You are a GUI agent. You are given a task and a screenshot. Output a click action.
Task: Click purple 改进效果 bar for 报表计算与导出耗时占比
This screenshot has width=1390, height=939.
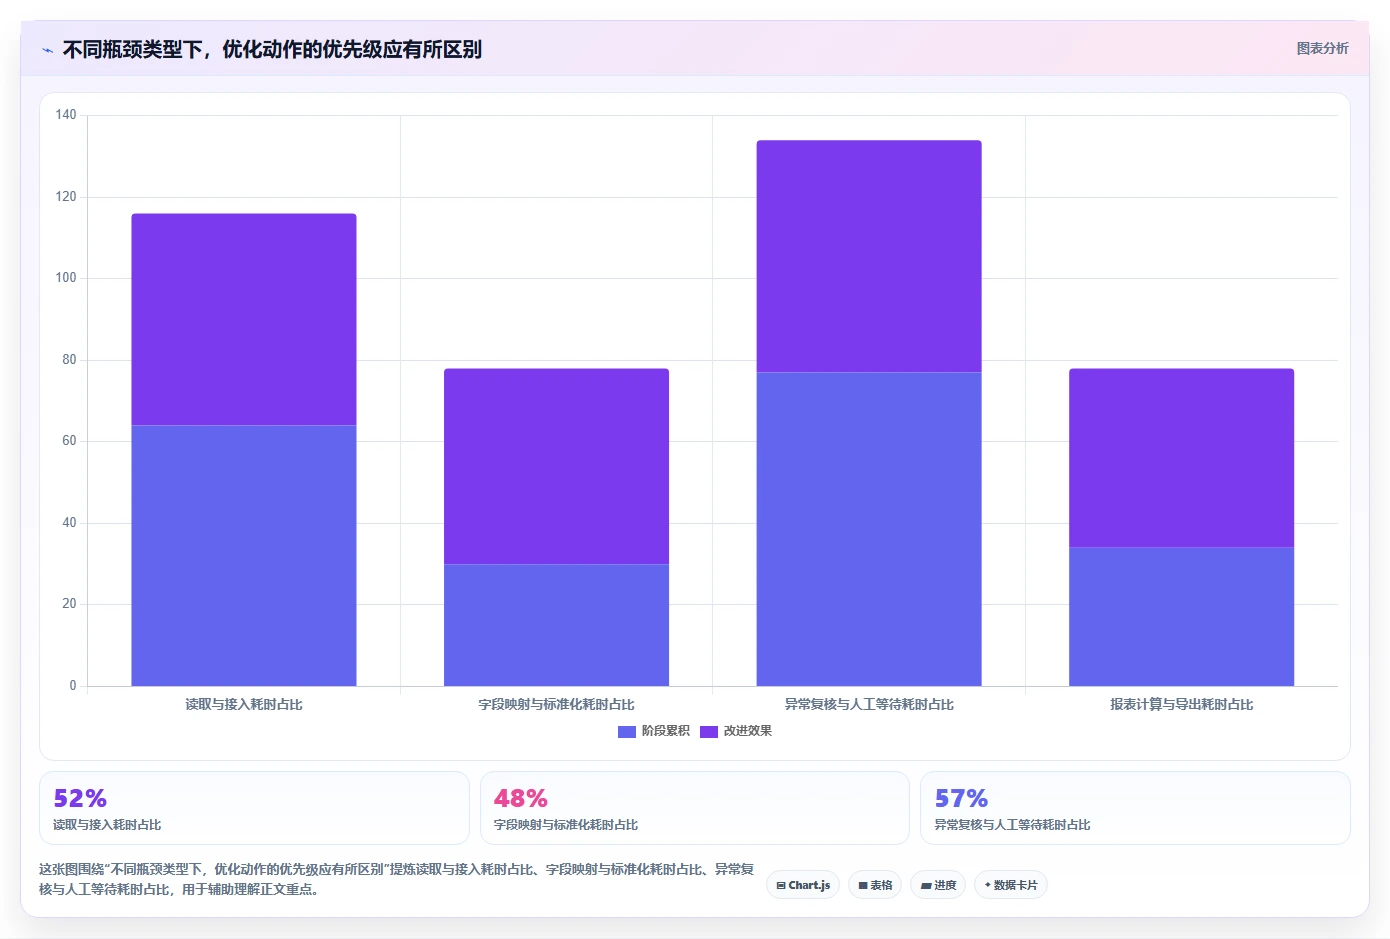[1181, 458]
